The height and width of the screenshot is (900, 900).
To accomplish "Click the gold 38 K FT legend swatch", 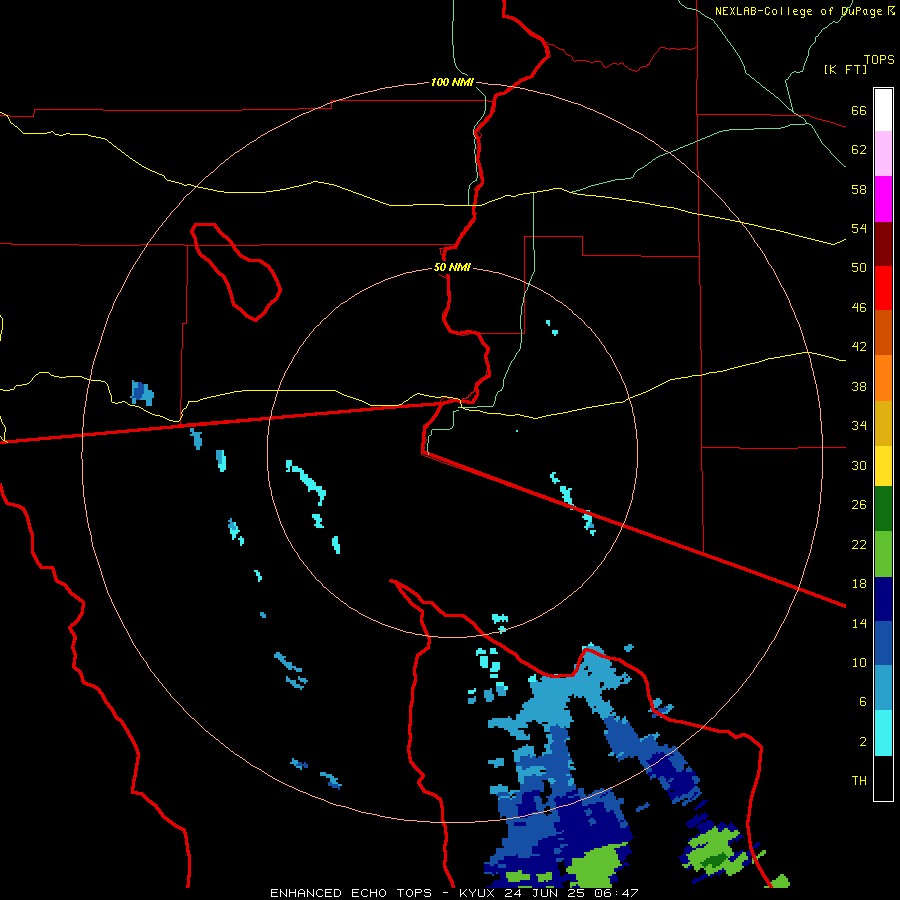I will pyautogui.click(x=883, y=423).
